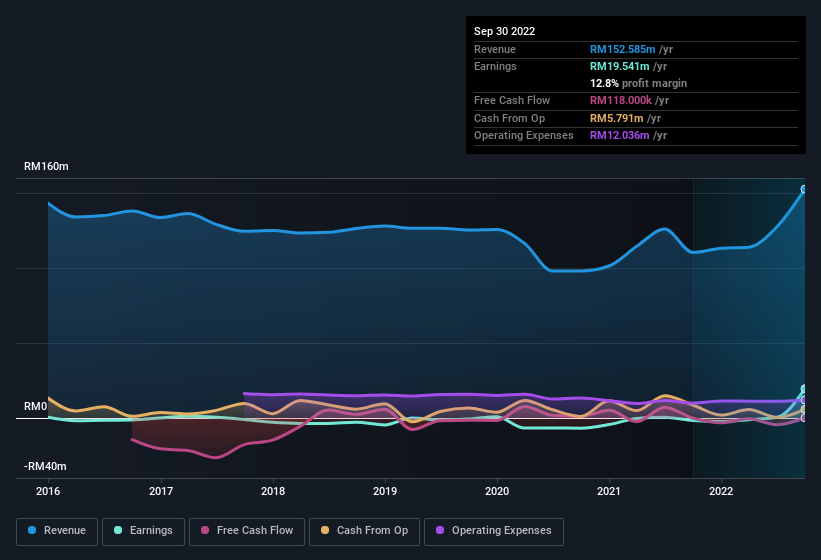Click the RM19.541m earnings value
This screenshot has height=560, width=821.
click(x=619, y=66)
